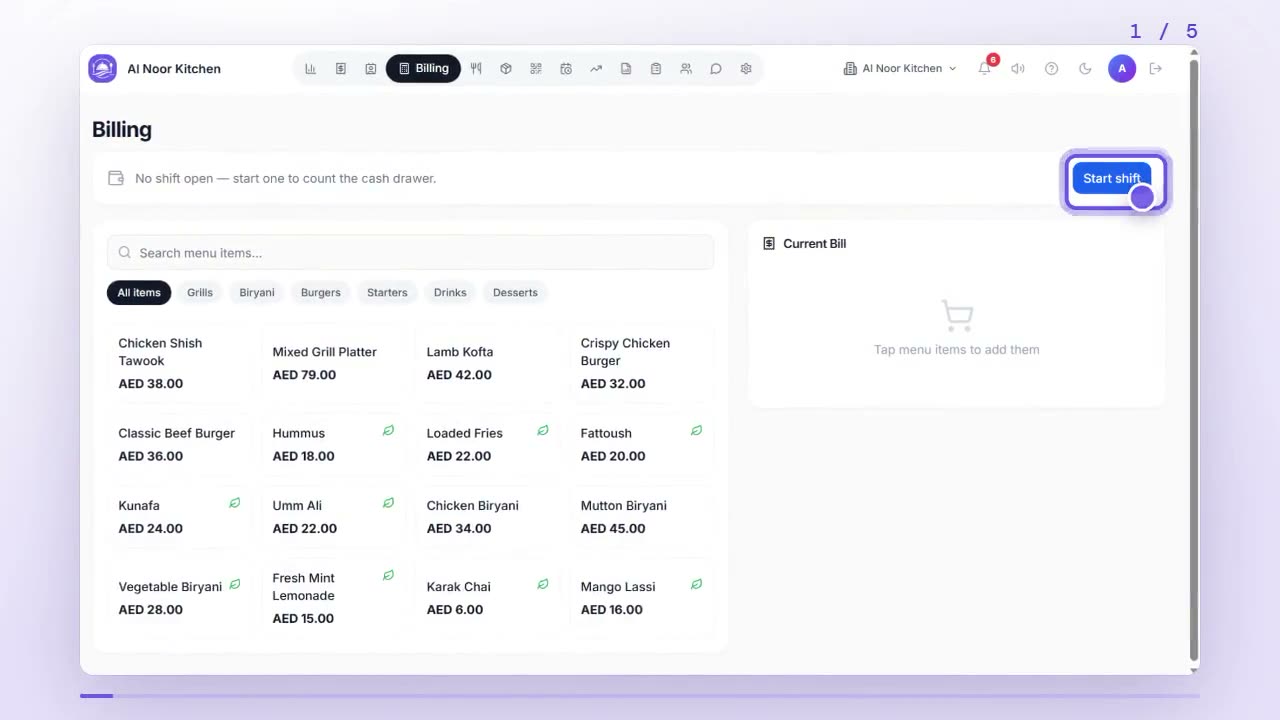The height and width of the screenshot is (720, 1280).
Task: Add Classic Beef Burger to bill
Action: [x=180, y=444]
